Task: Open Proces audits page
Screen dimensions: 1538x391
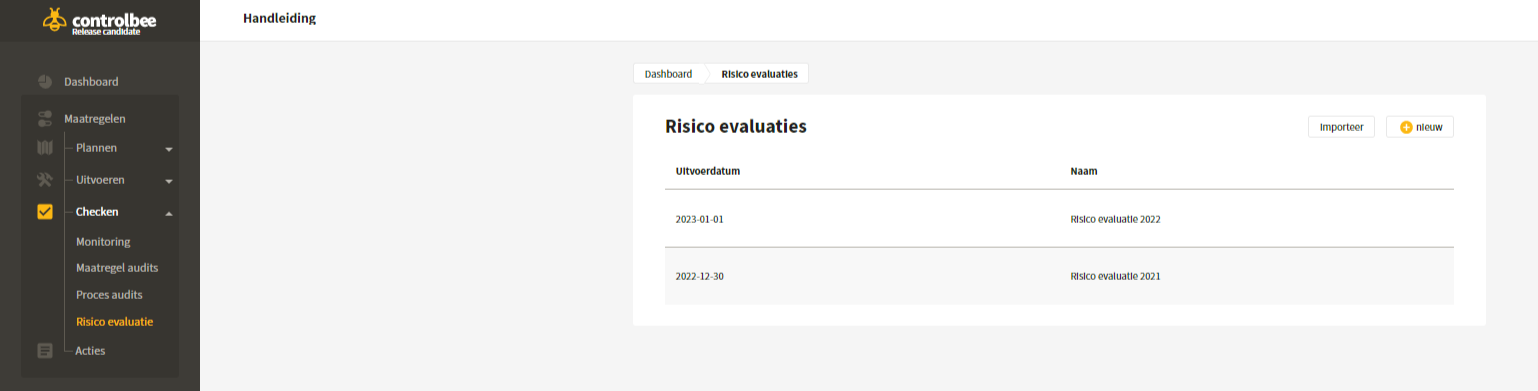Action: (109, 295)
